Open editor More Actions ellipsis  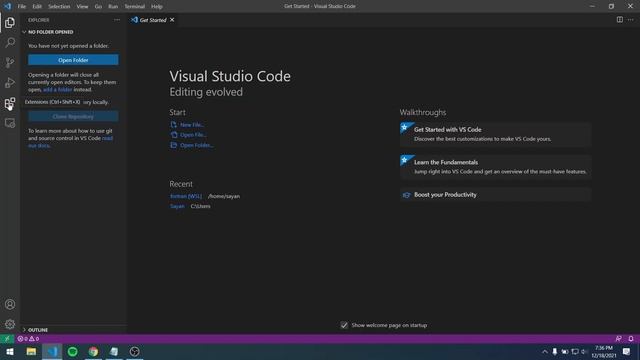pyautogui.click(x=631, y=20)
